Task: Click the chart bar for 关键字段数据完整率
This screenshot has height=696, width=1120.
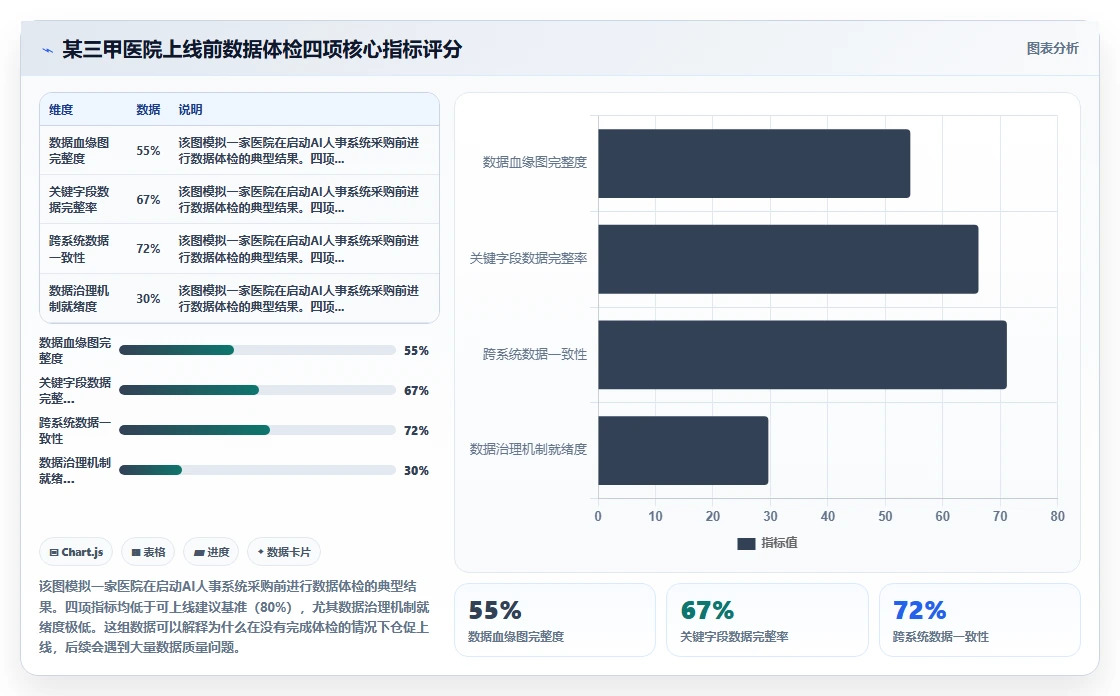Action: tap(789, 259)
